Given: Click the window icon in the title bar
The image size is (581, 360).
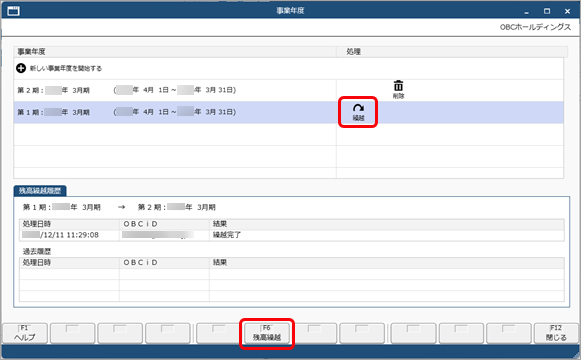Looking at the screenshot, I should (13, 11).
